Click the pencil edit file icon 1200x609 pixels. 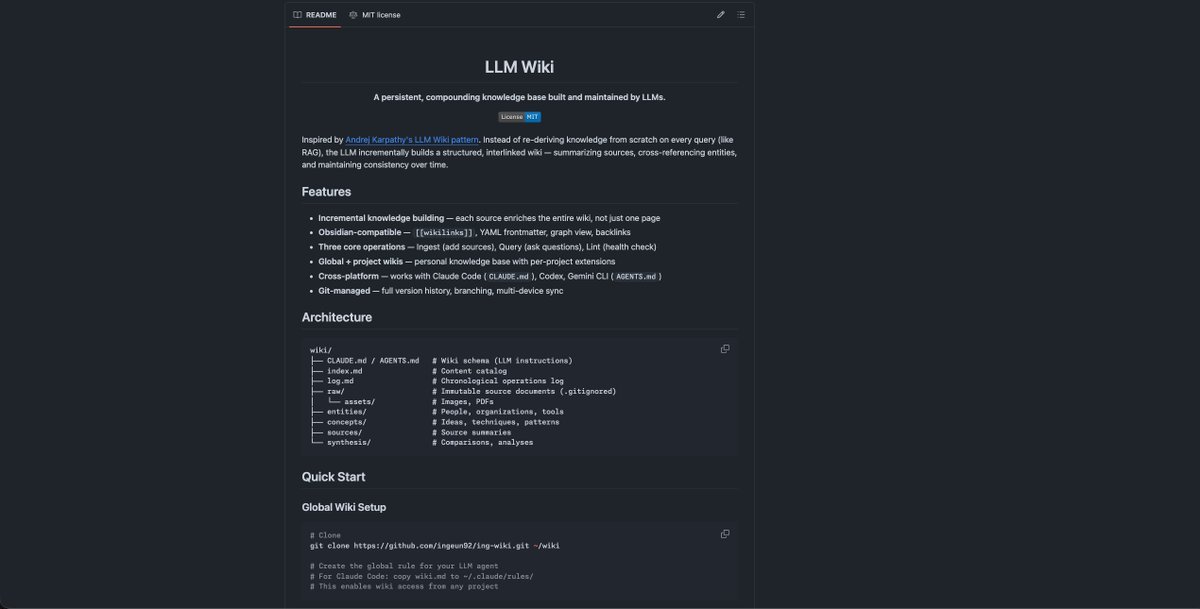pos(720,15)
